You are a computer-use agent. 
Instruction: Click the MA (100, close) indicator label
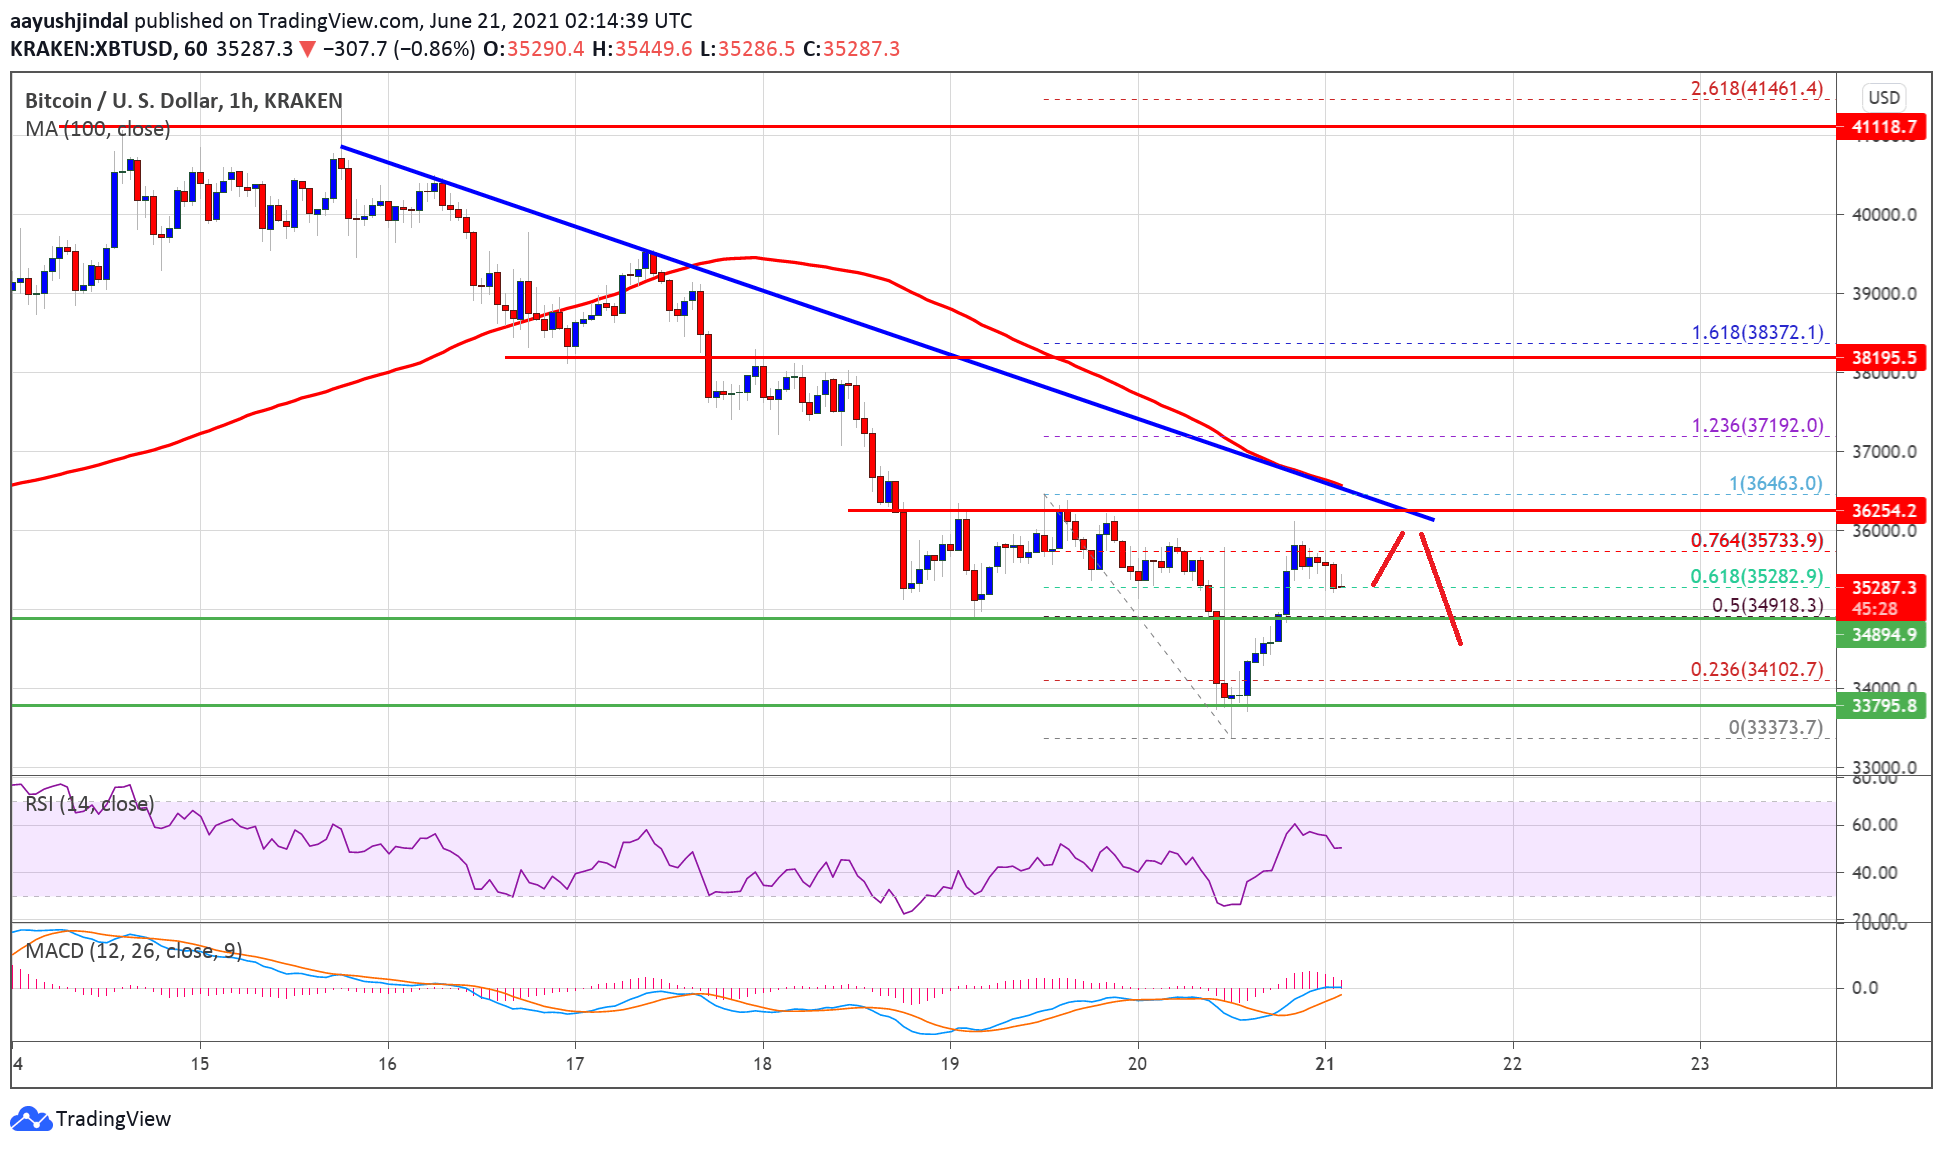97,129
